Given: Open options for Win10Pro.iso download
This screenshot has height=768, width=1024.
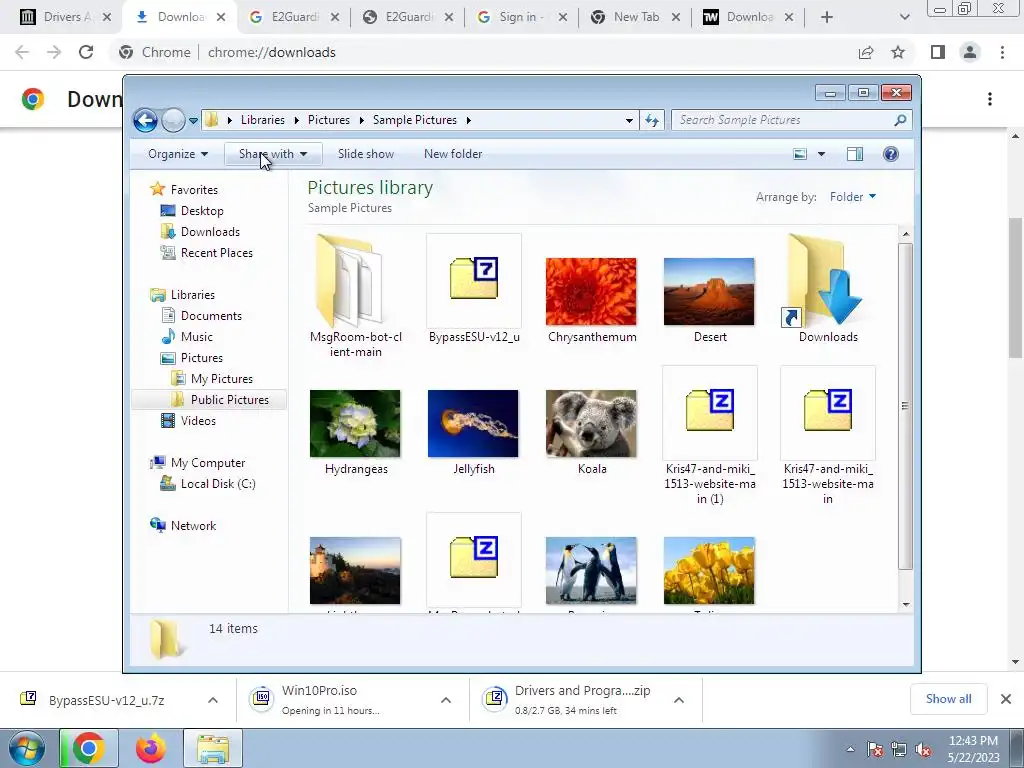Looking at the screenshot, I should (446, 700).
